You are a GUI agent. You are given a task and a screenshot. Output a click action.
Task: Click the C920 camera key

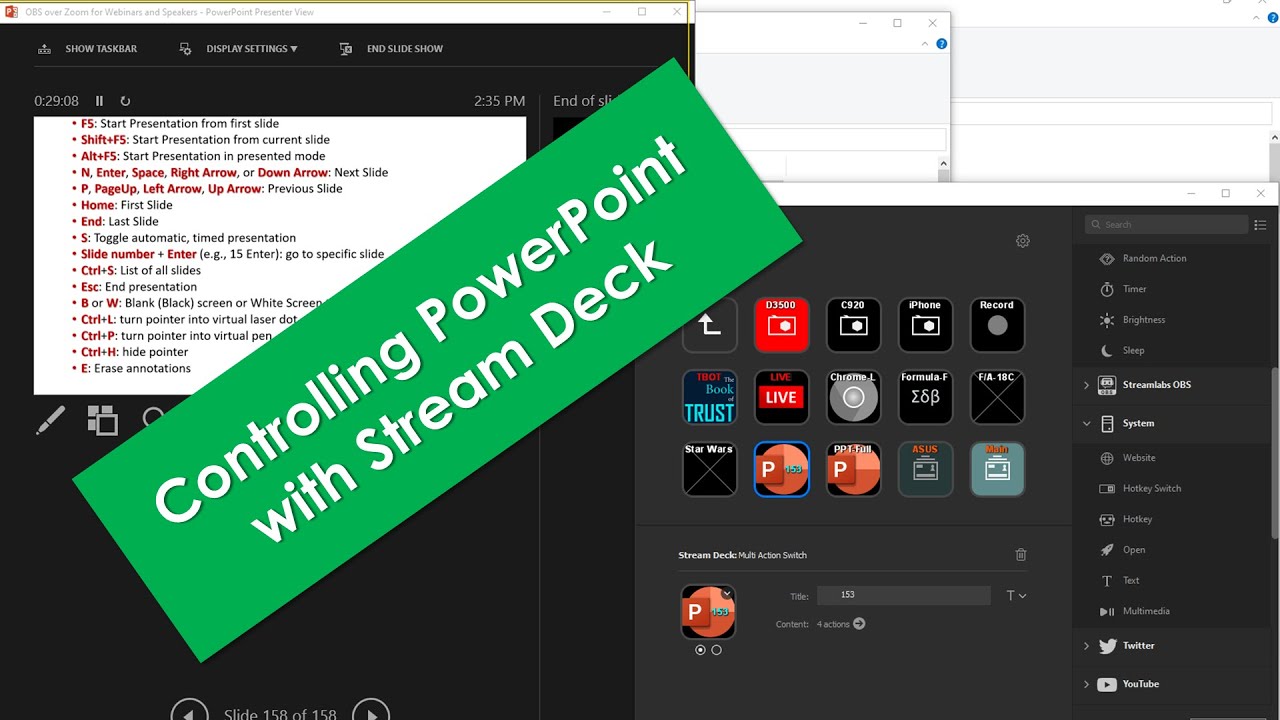point(853,325)
